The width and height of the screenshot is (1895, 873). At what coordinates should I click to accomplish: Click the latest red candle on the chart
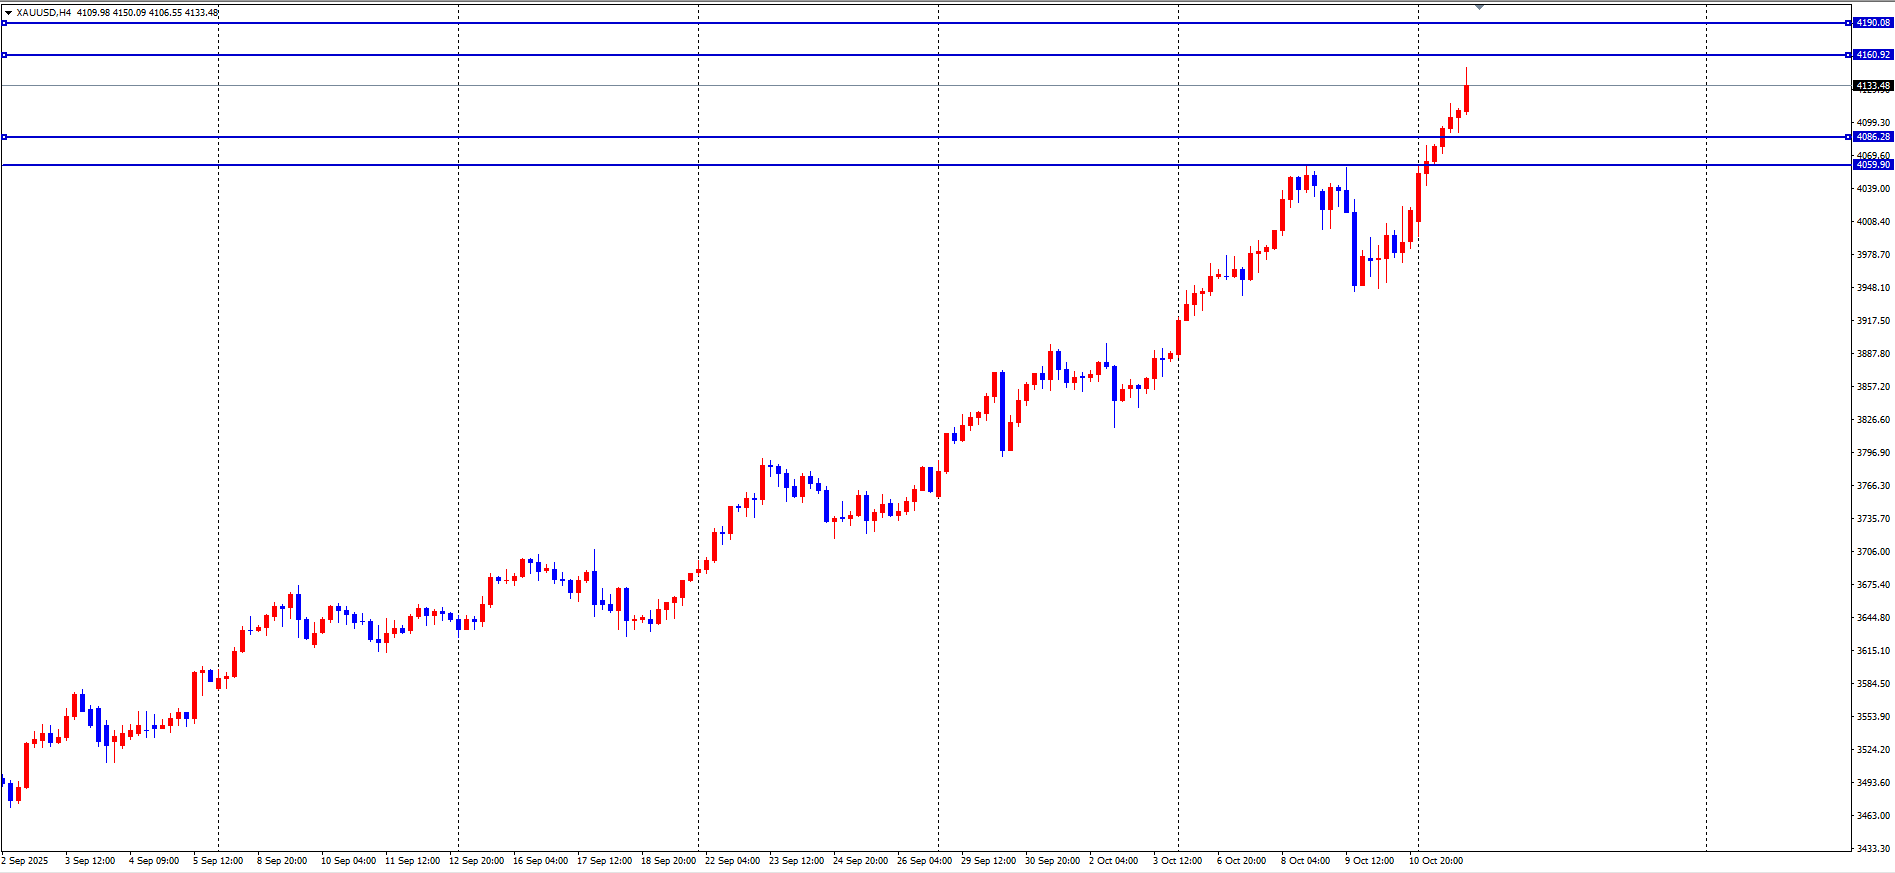coord(1466,98)
